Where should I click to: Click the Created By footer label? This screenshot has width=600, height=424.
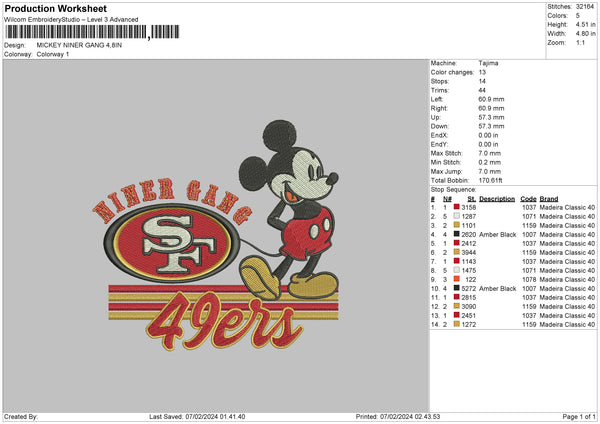click(21, 416)
